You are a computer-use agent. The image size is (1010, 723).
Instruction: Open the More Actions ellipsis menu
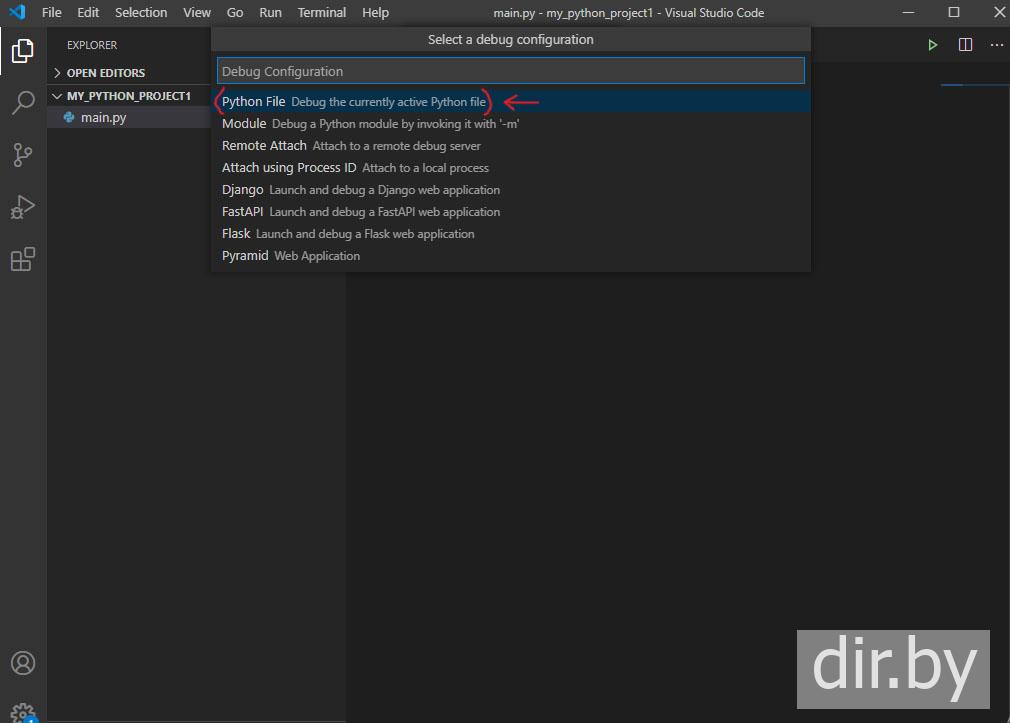pos(996,45)
